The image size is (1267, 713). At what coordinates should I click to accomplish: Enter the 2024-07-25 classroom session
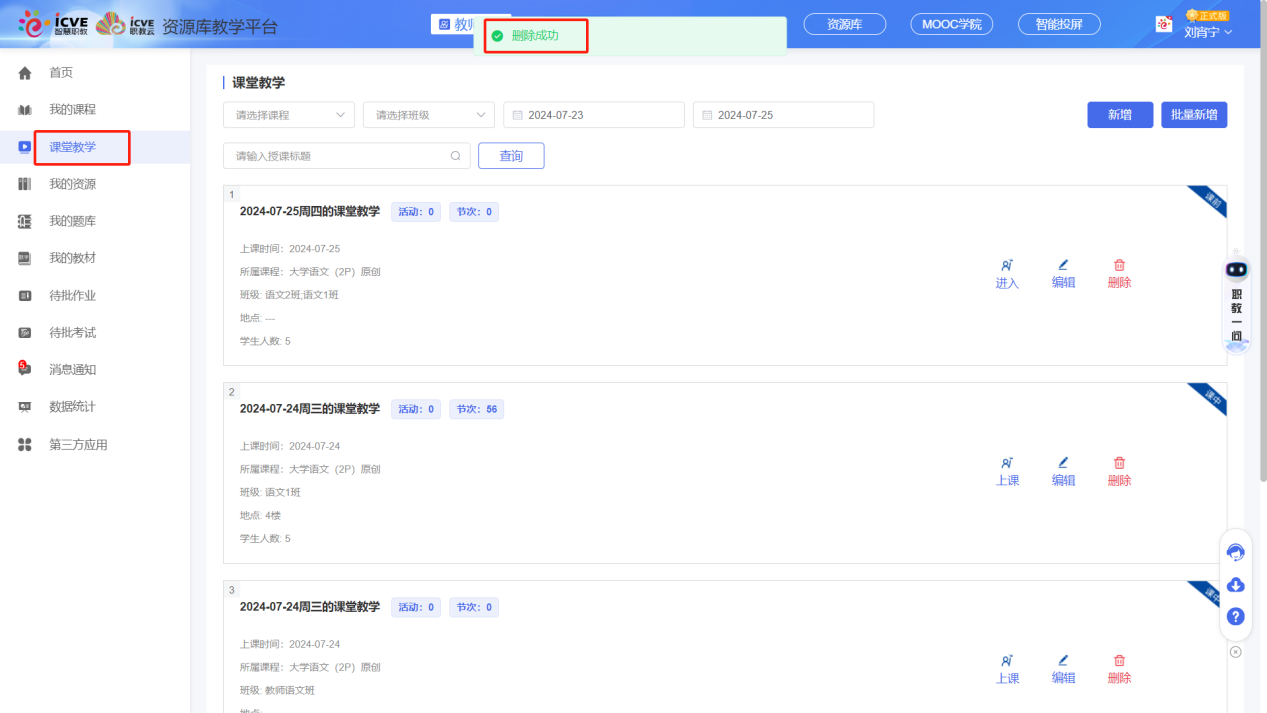coord(1007,273)
